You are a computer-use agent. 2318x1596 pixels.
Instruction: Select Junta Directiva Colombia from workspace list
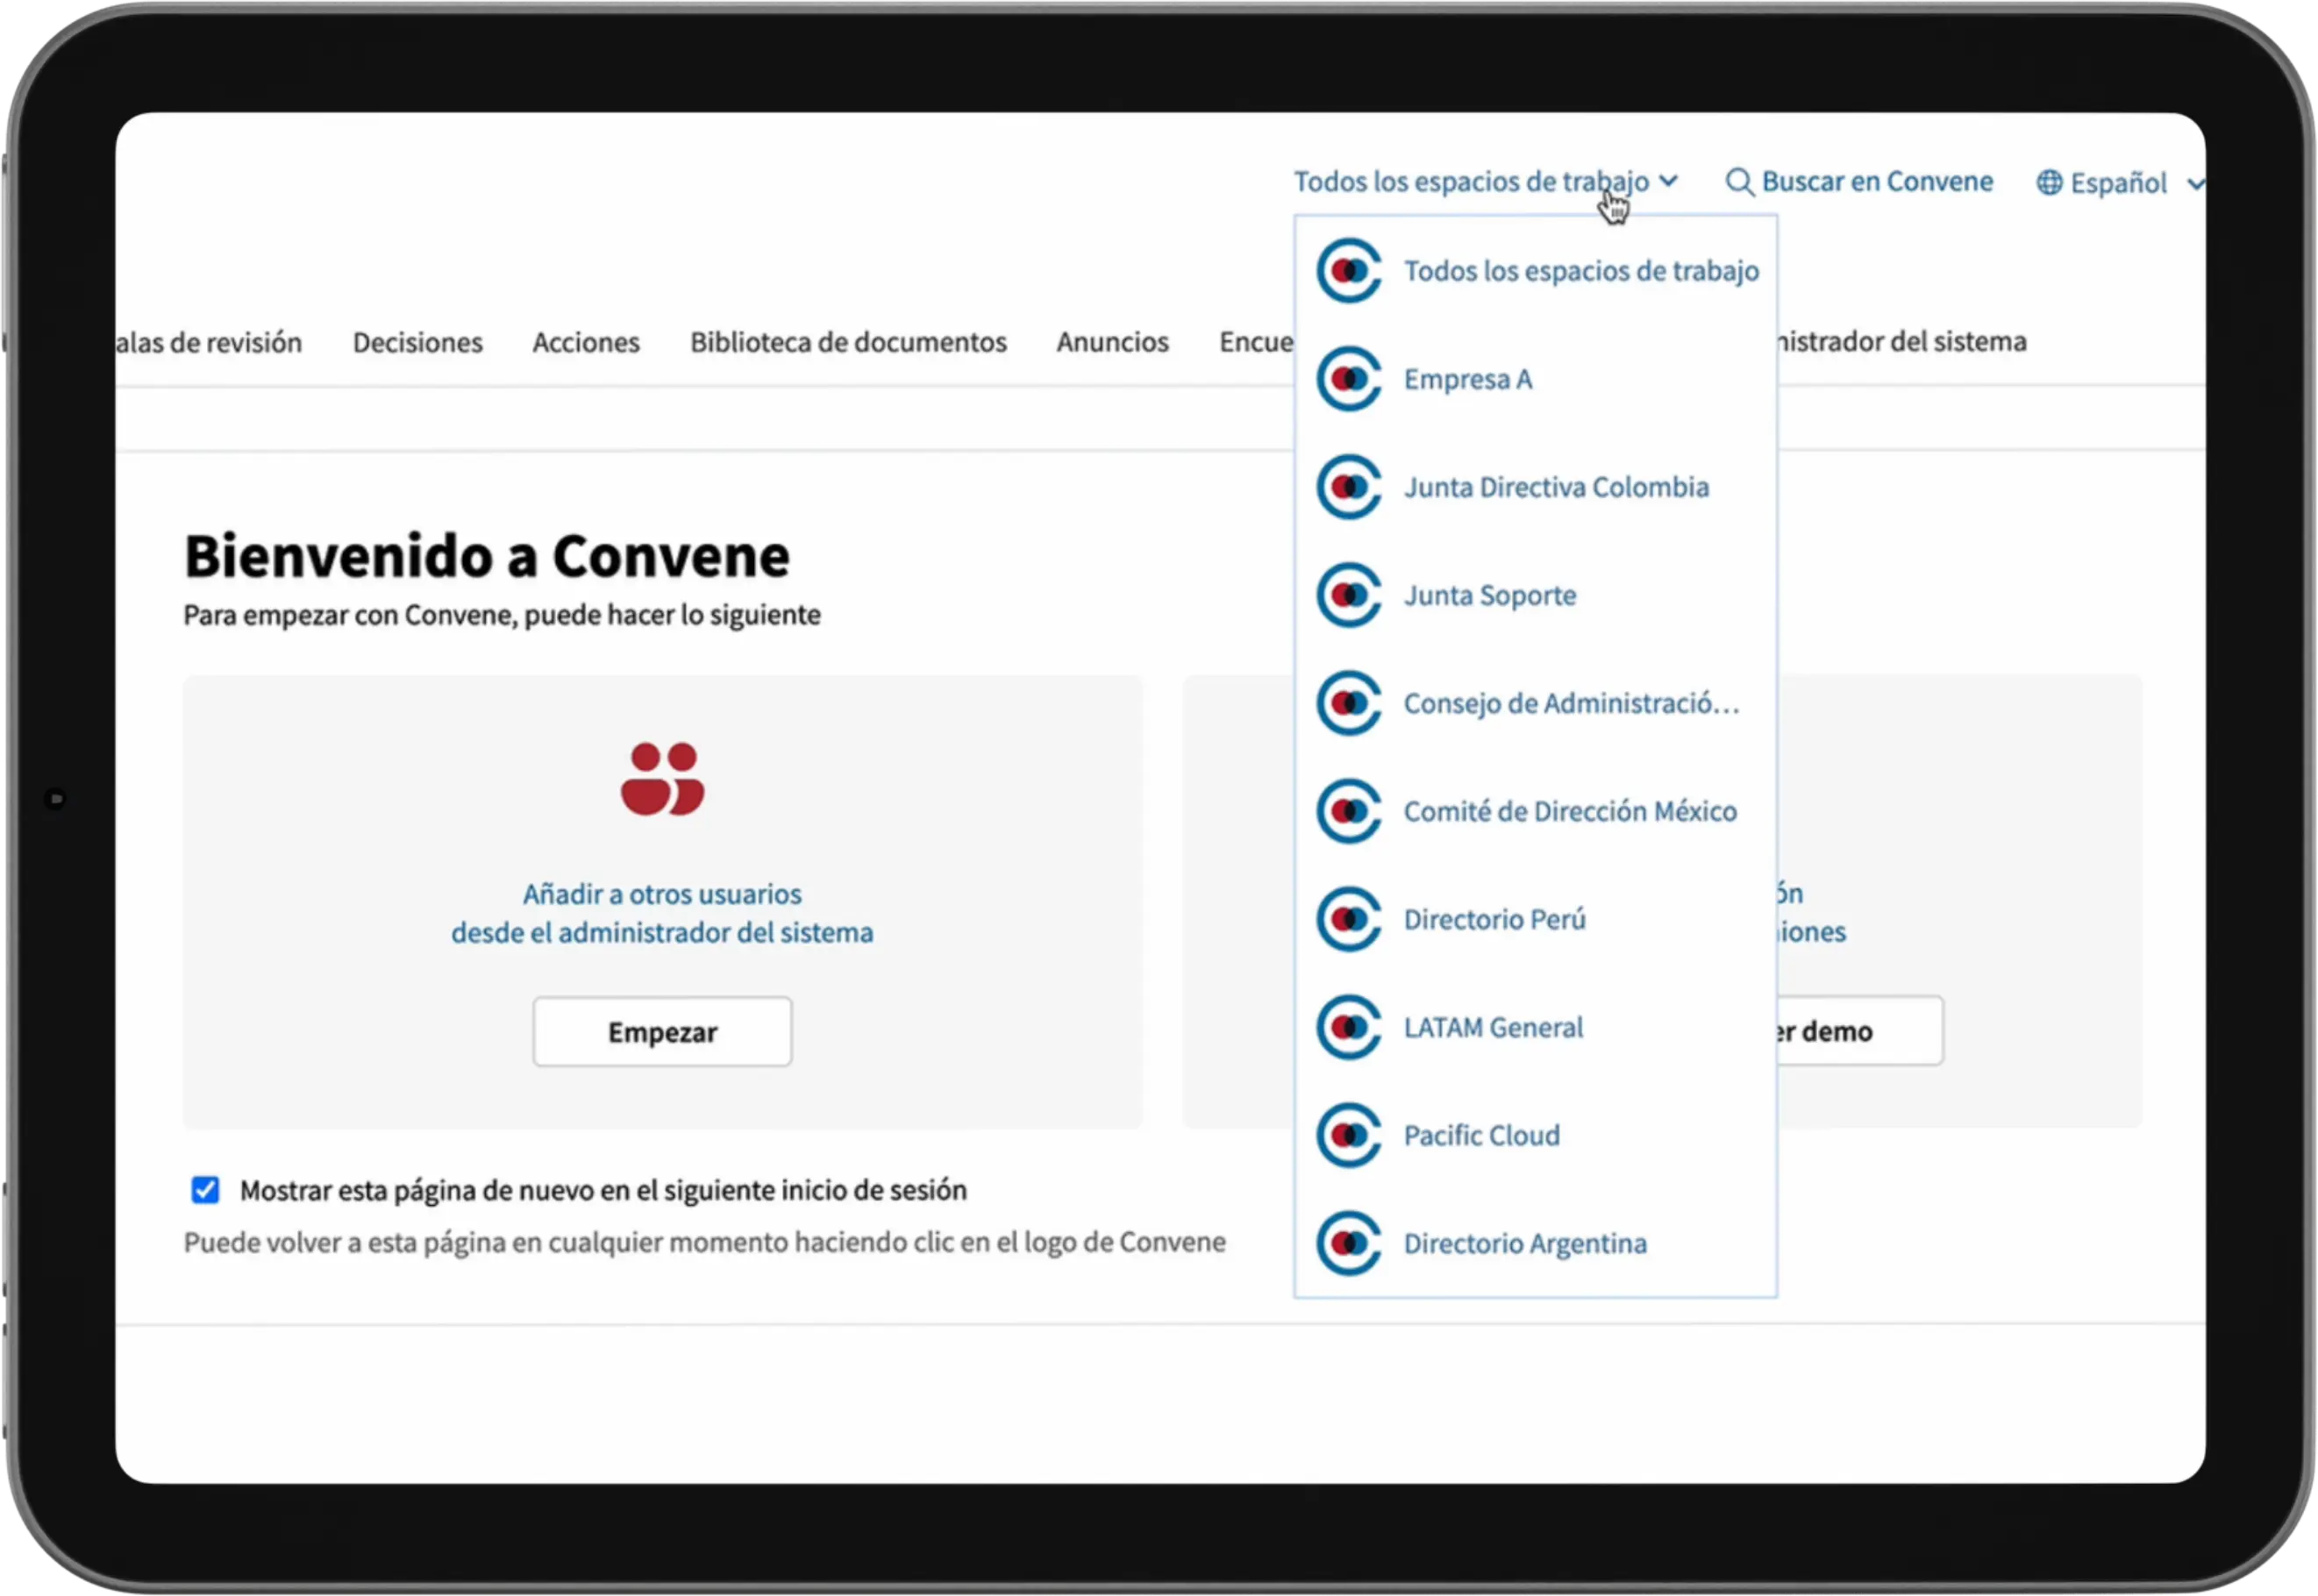pyautogui.click(x=1555, y=487)
